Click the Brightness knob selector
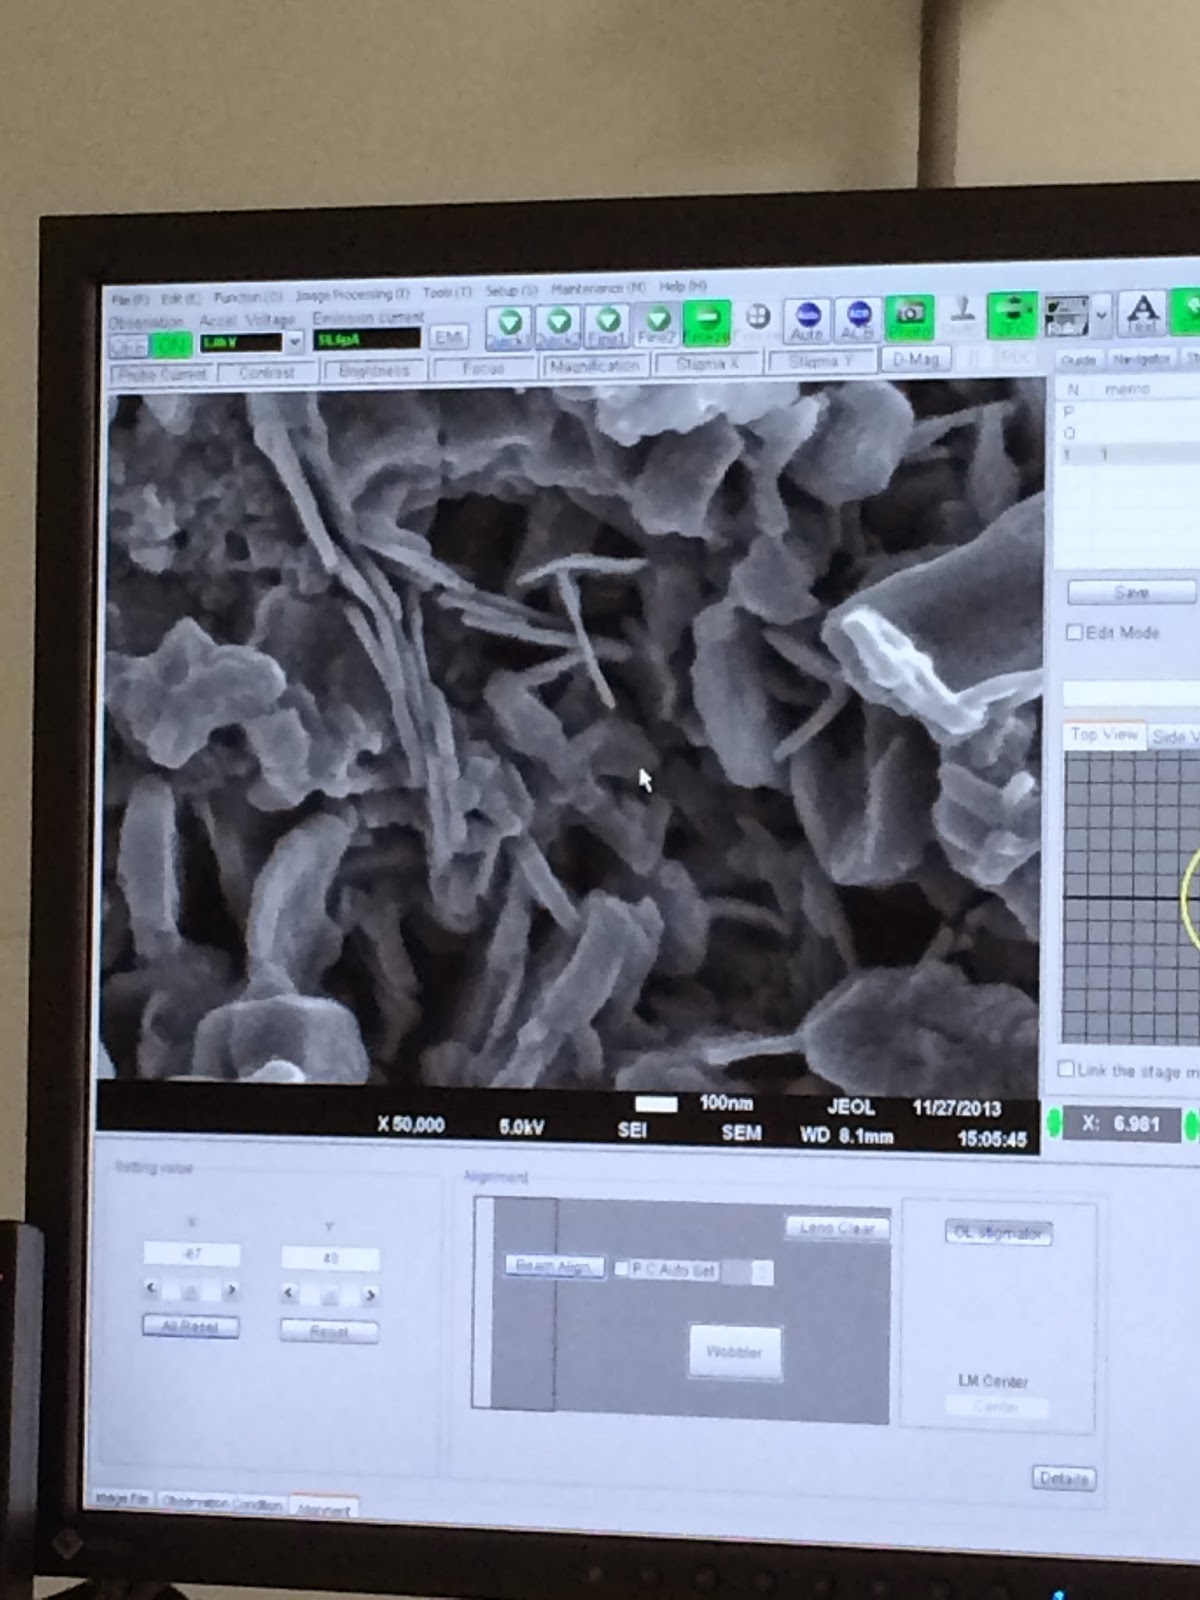The image size is (1200, 1600). tap(374, 371)
